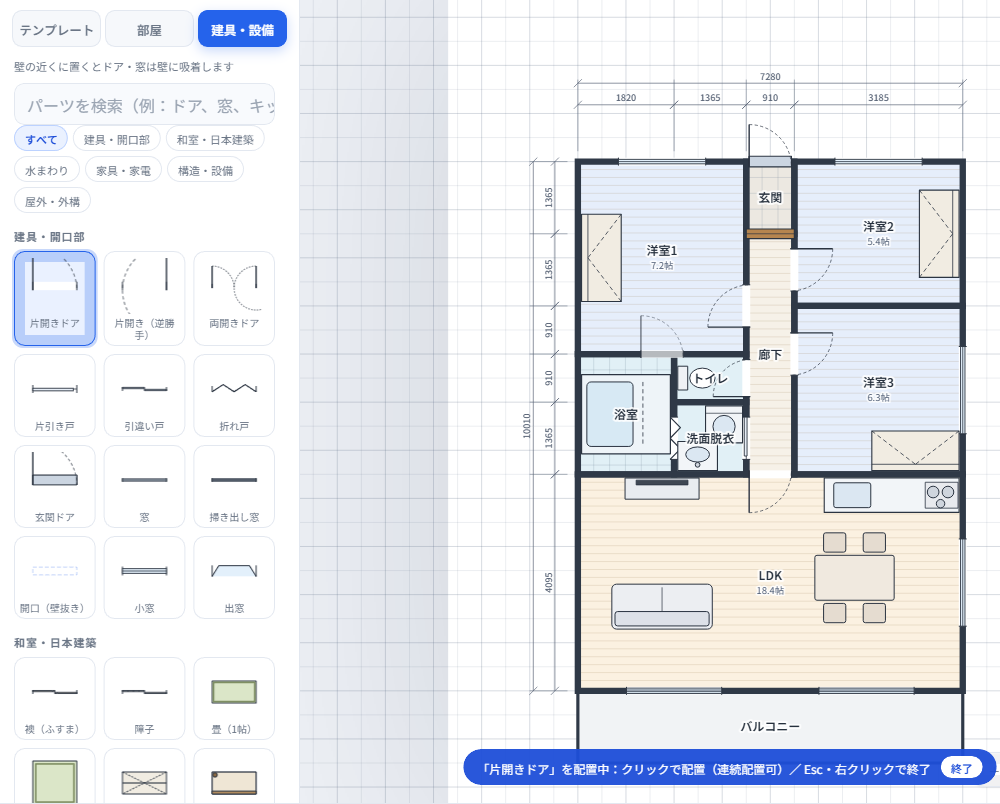Select the sofa in the LDK room
Viewport: 1000px width, 804px height.
(662, 606)
